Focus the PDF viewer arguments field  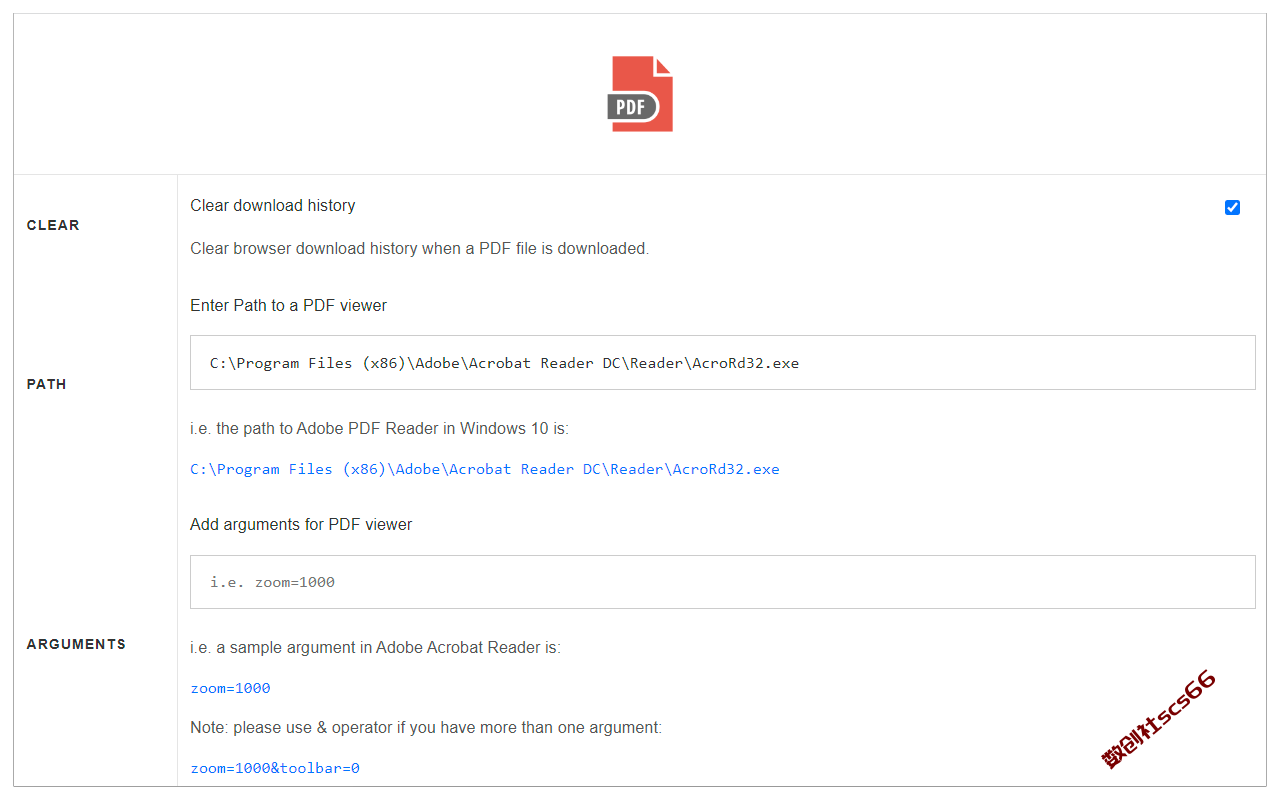(722, 582)
